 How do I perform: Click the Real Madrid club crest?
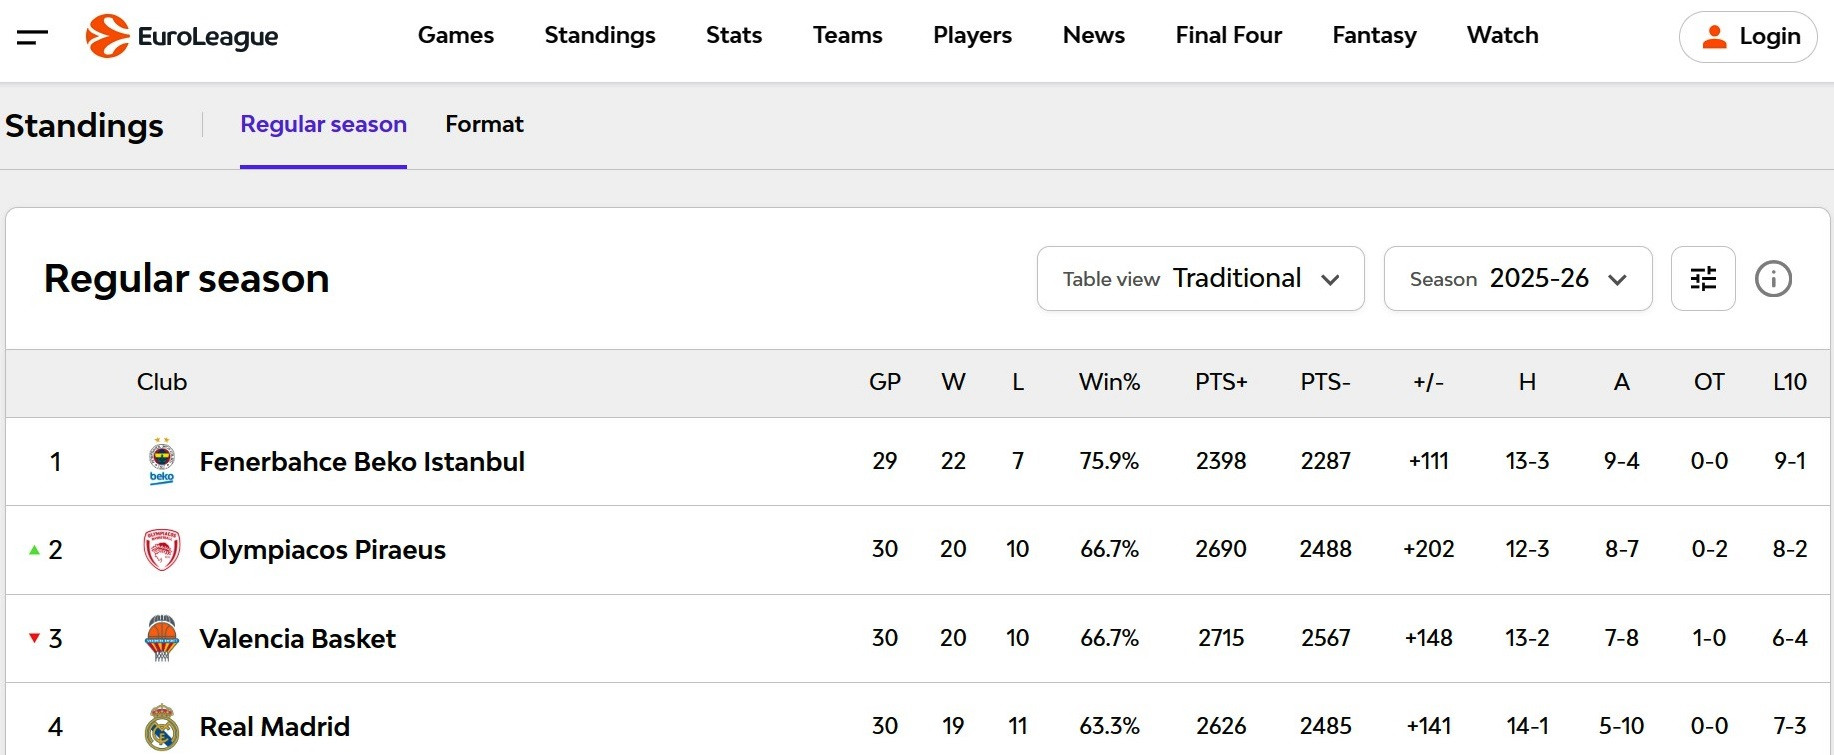[162, 727]
